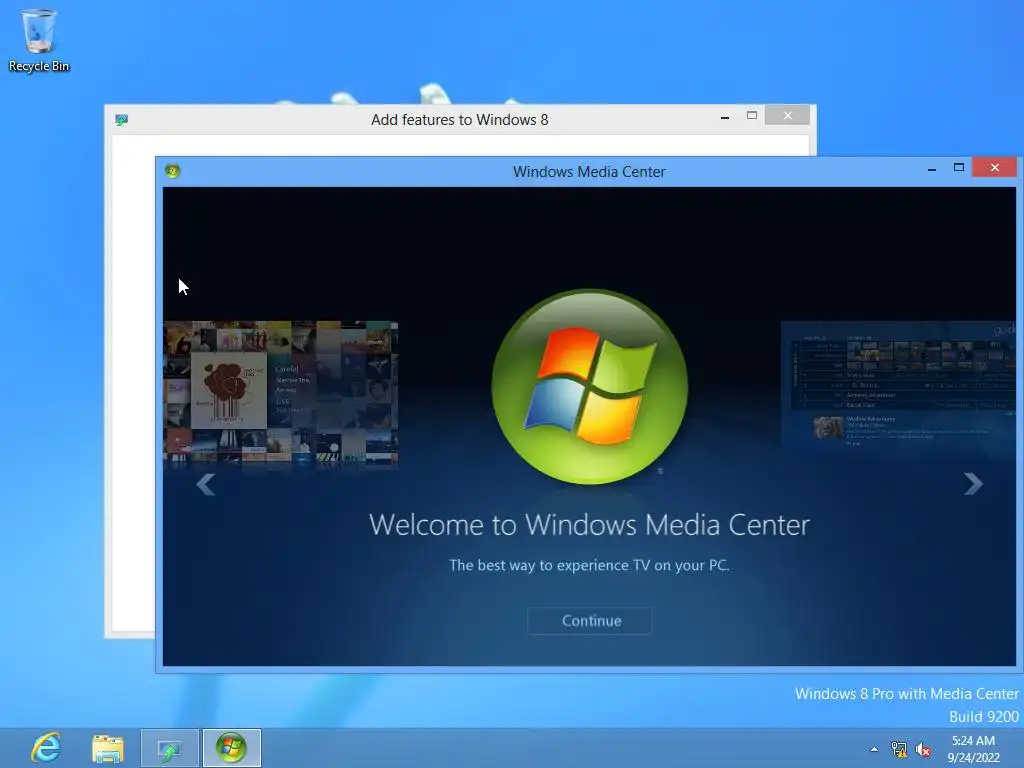This screenshot has height=768, width=1024.
Task: Select the album art collage thumbnail
Action: (x=280, y=391)
